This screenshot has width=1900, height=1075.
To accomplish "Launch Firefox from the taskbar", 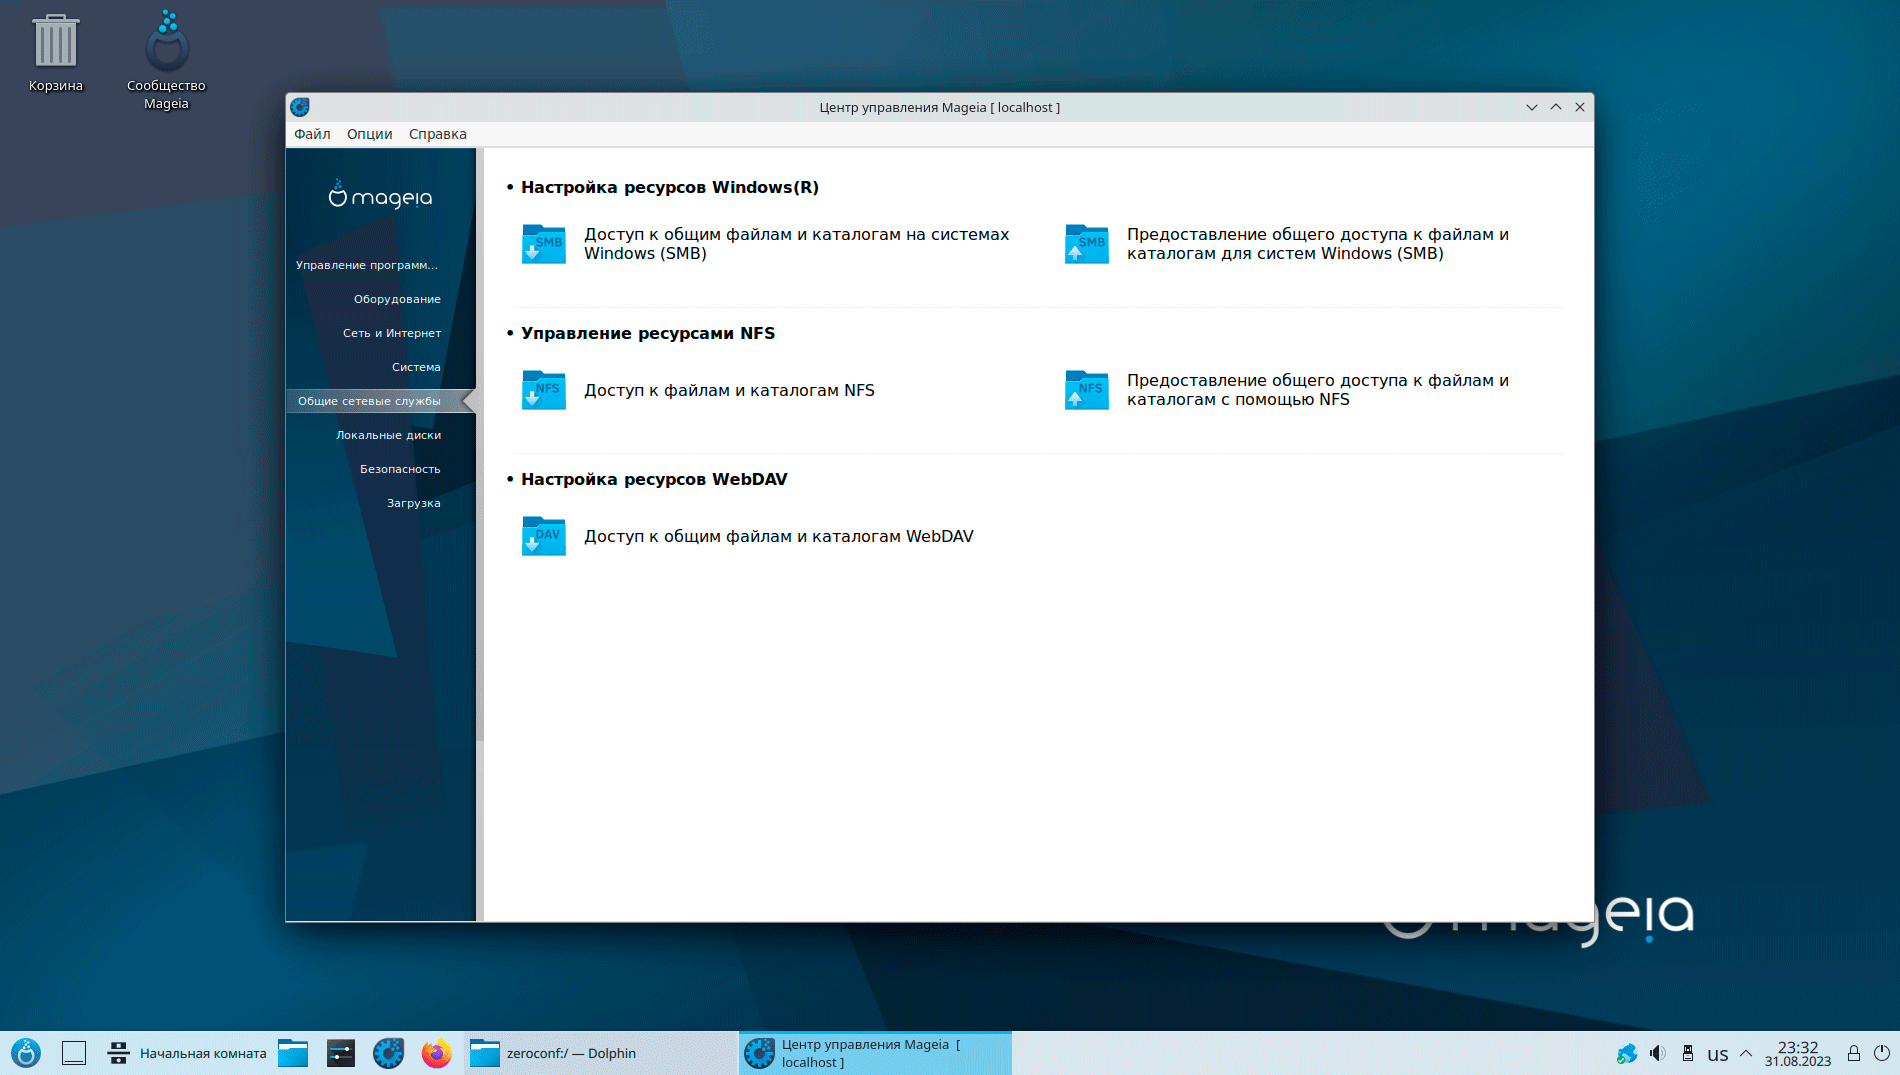I will click(437, 1053).
